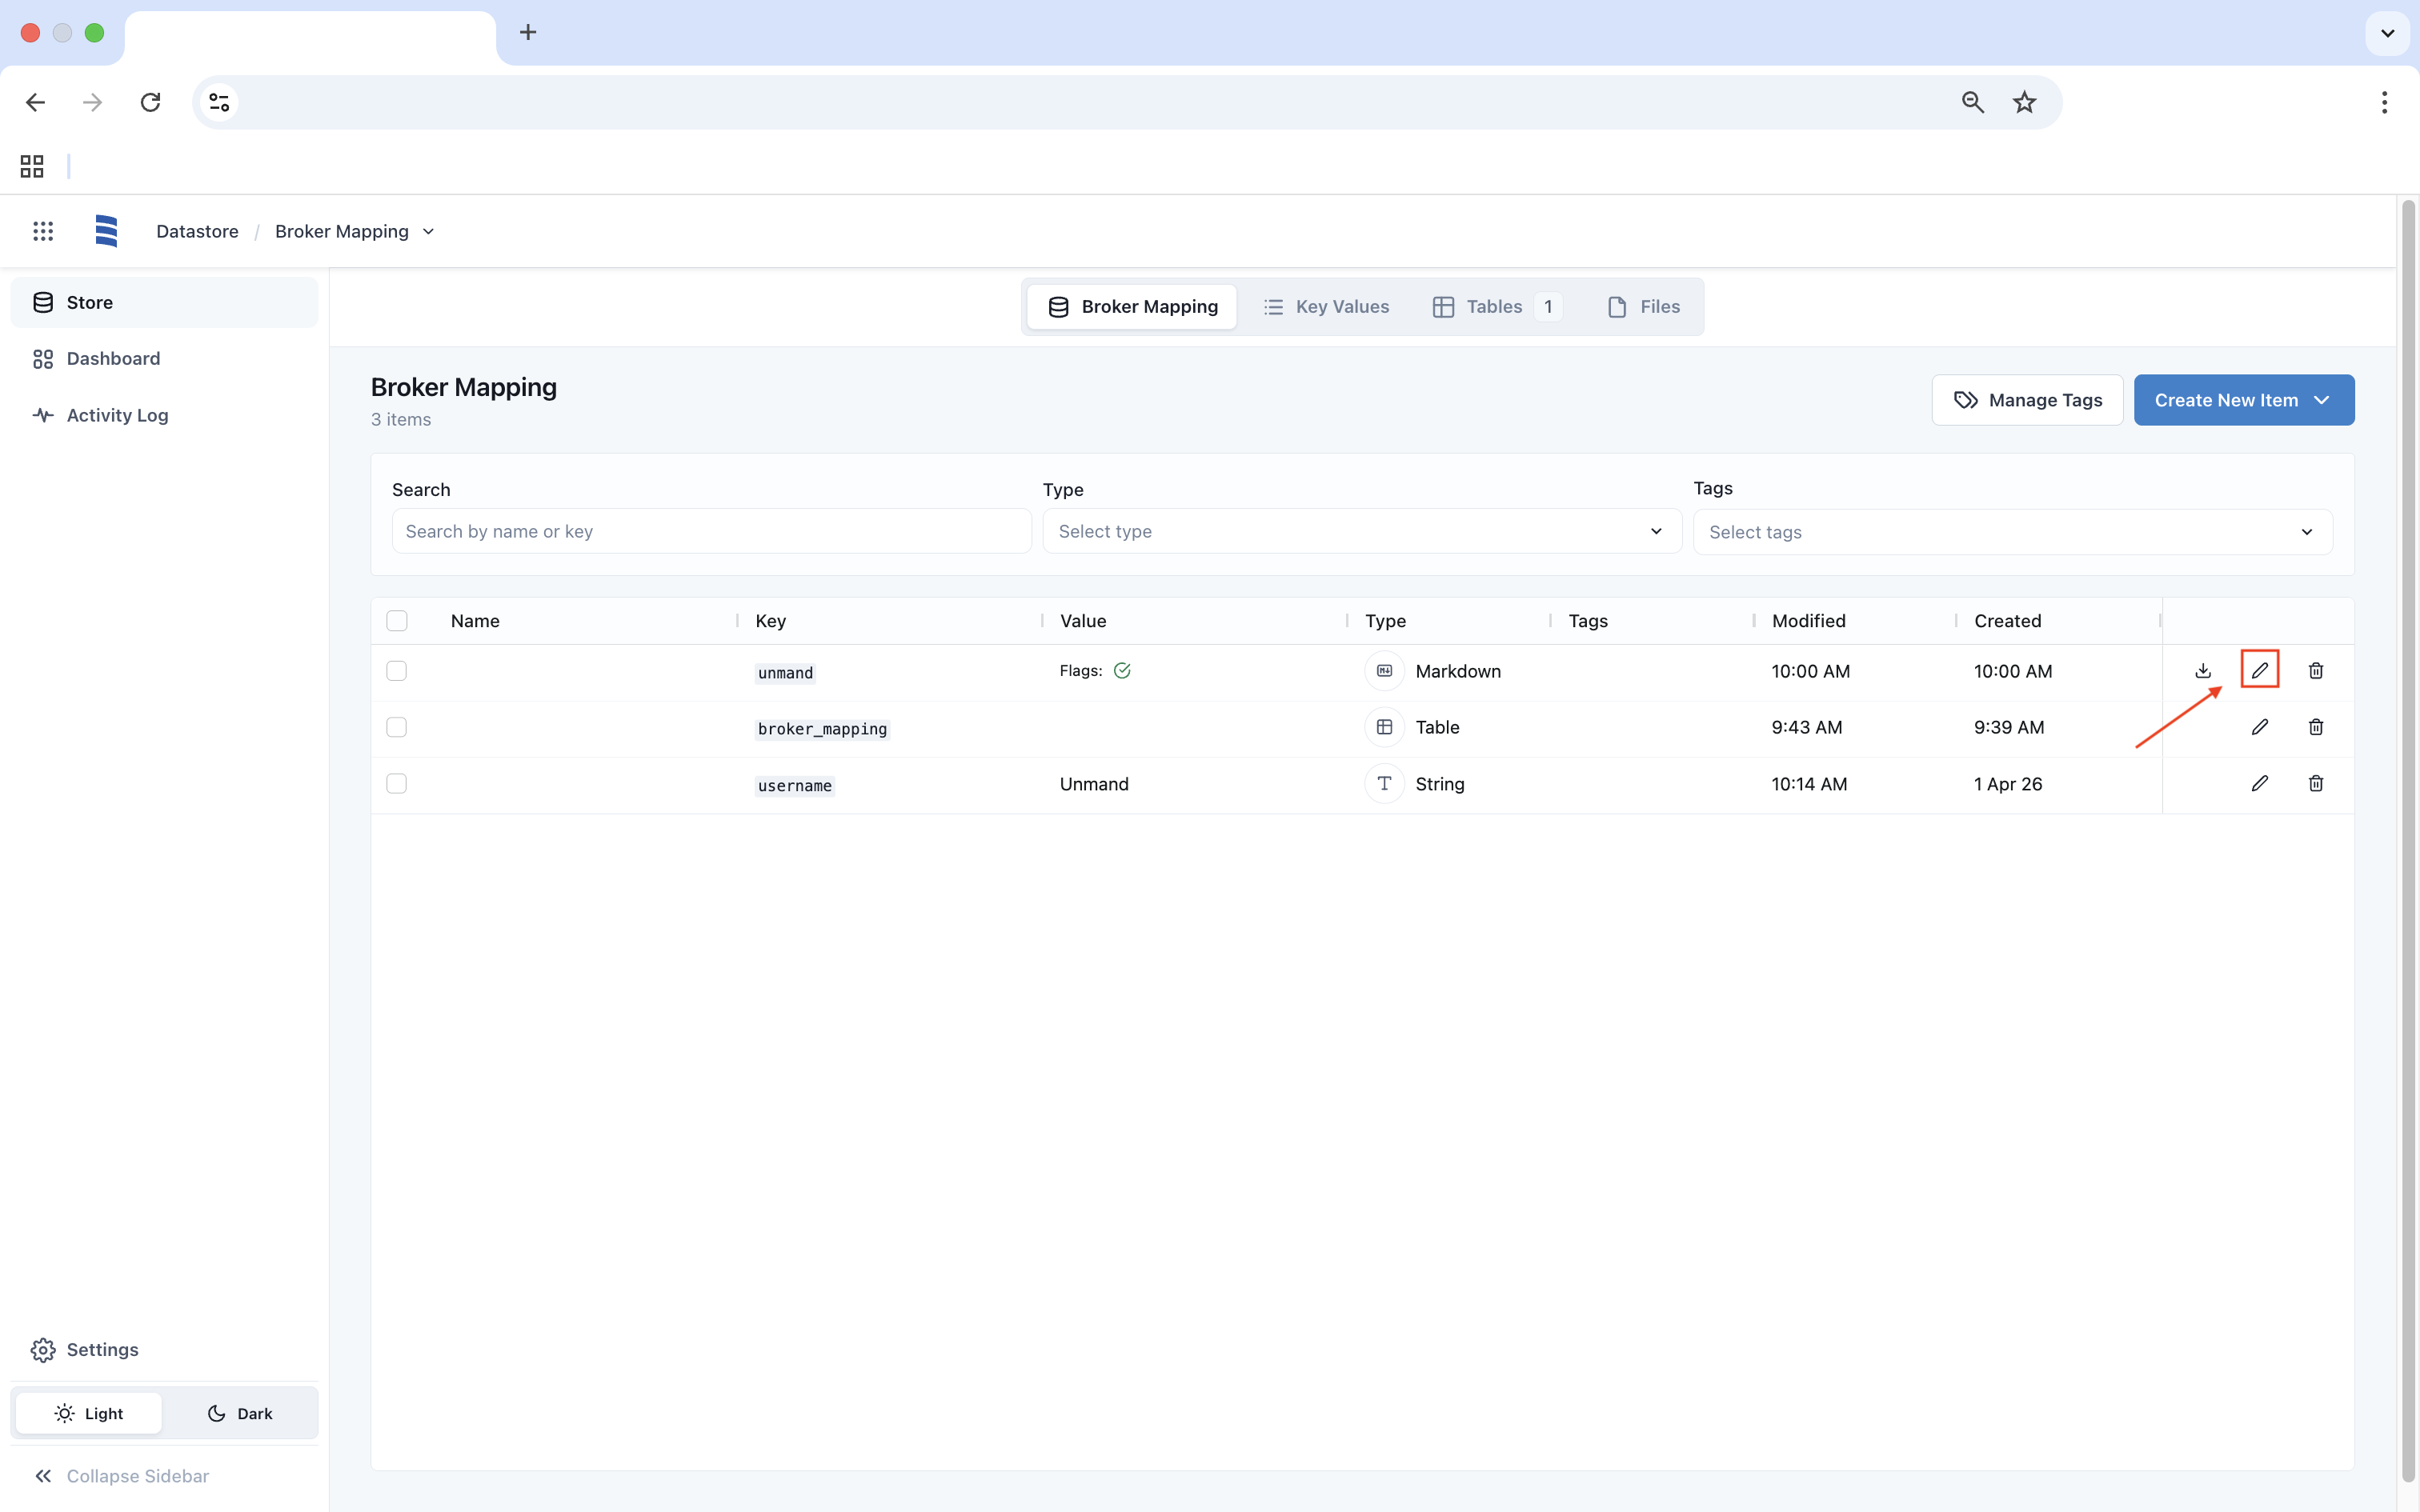Open the Select type dropdown
The height and width of the screenshot is (1512, 2420).
point(1362,531)
